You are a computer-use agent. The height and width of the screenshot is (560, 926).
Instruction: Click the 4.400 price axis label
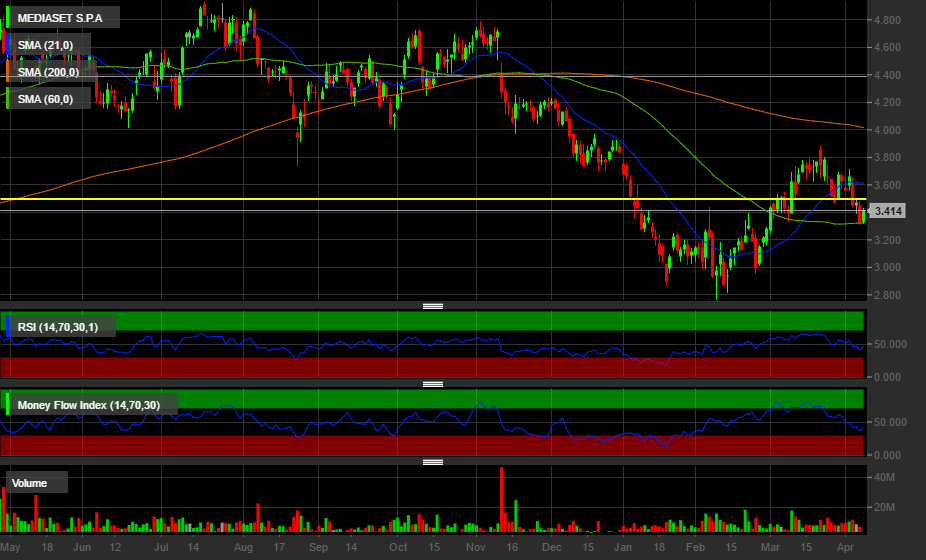pos(888,75)
